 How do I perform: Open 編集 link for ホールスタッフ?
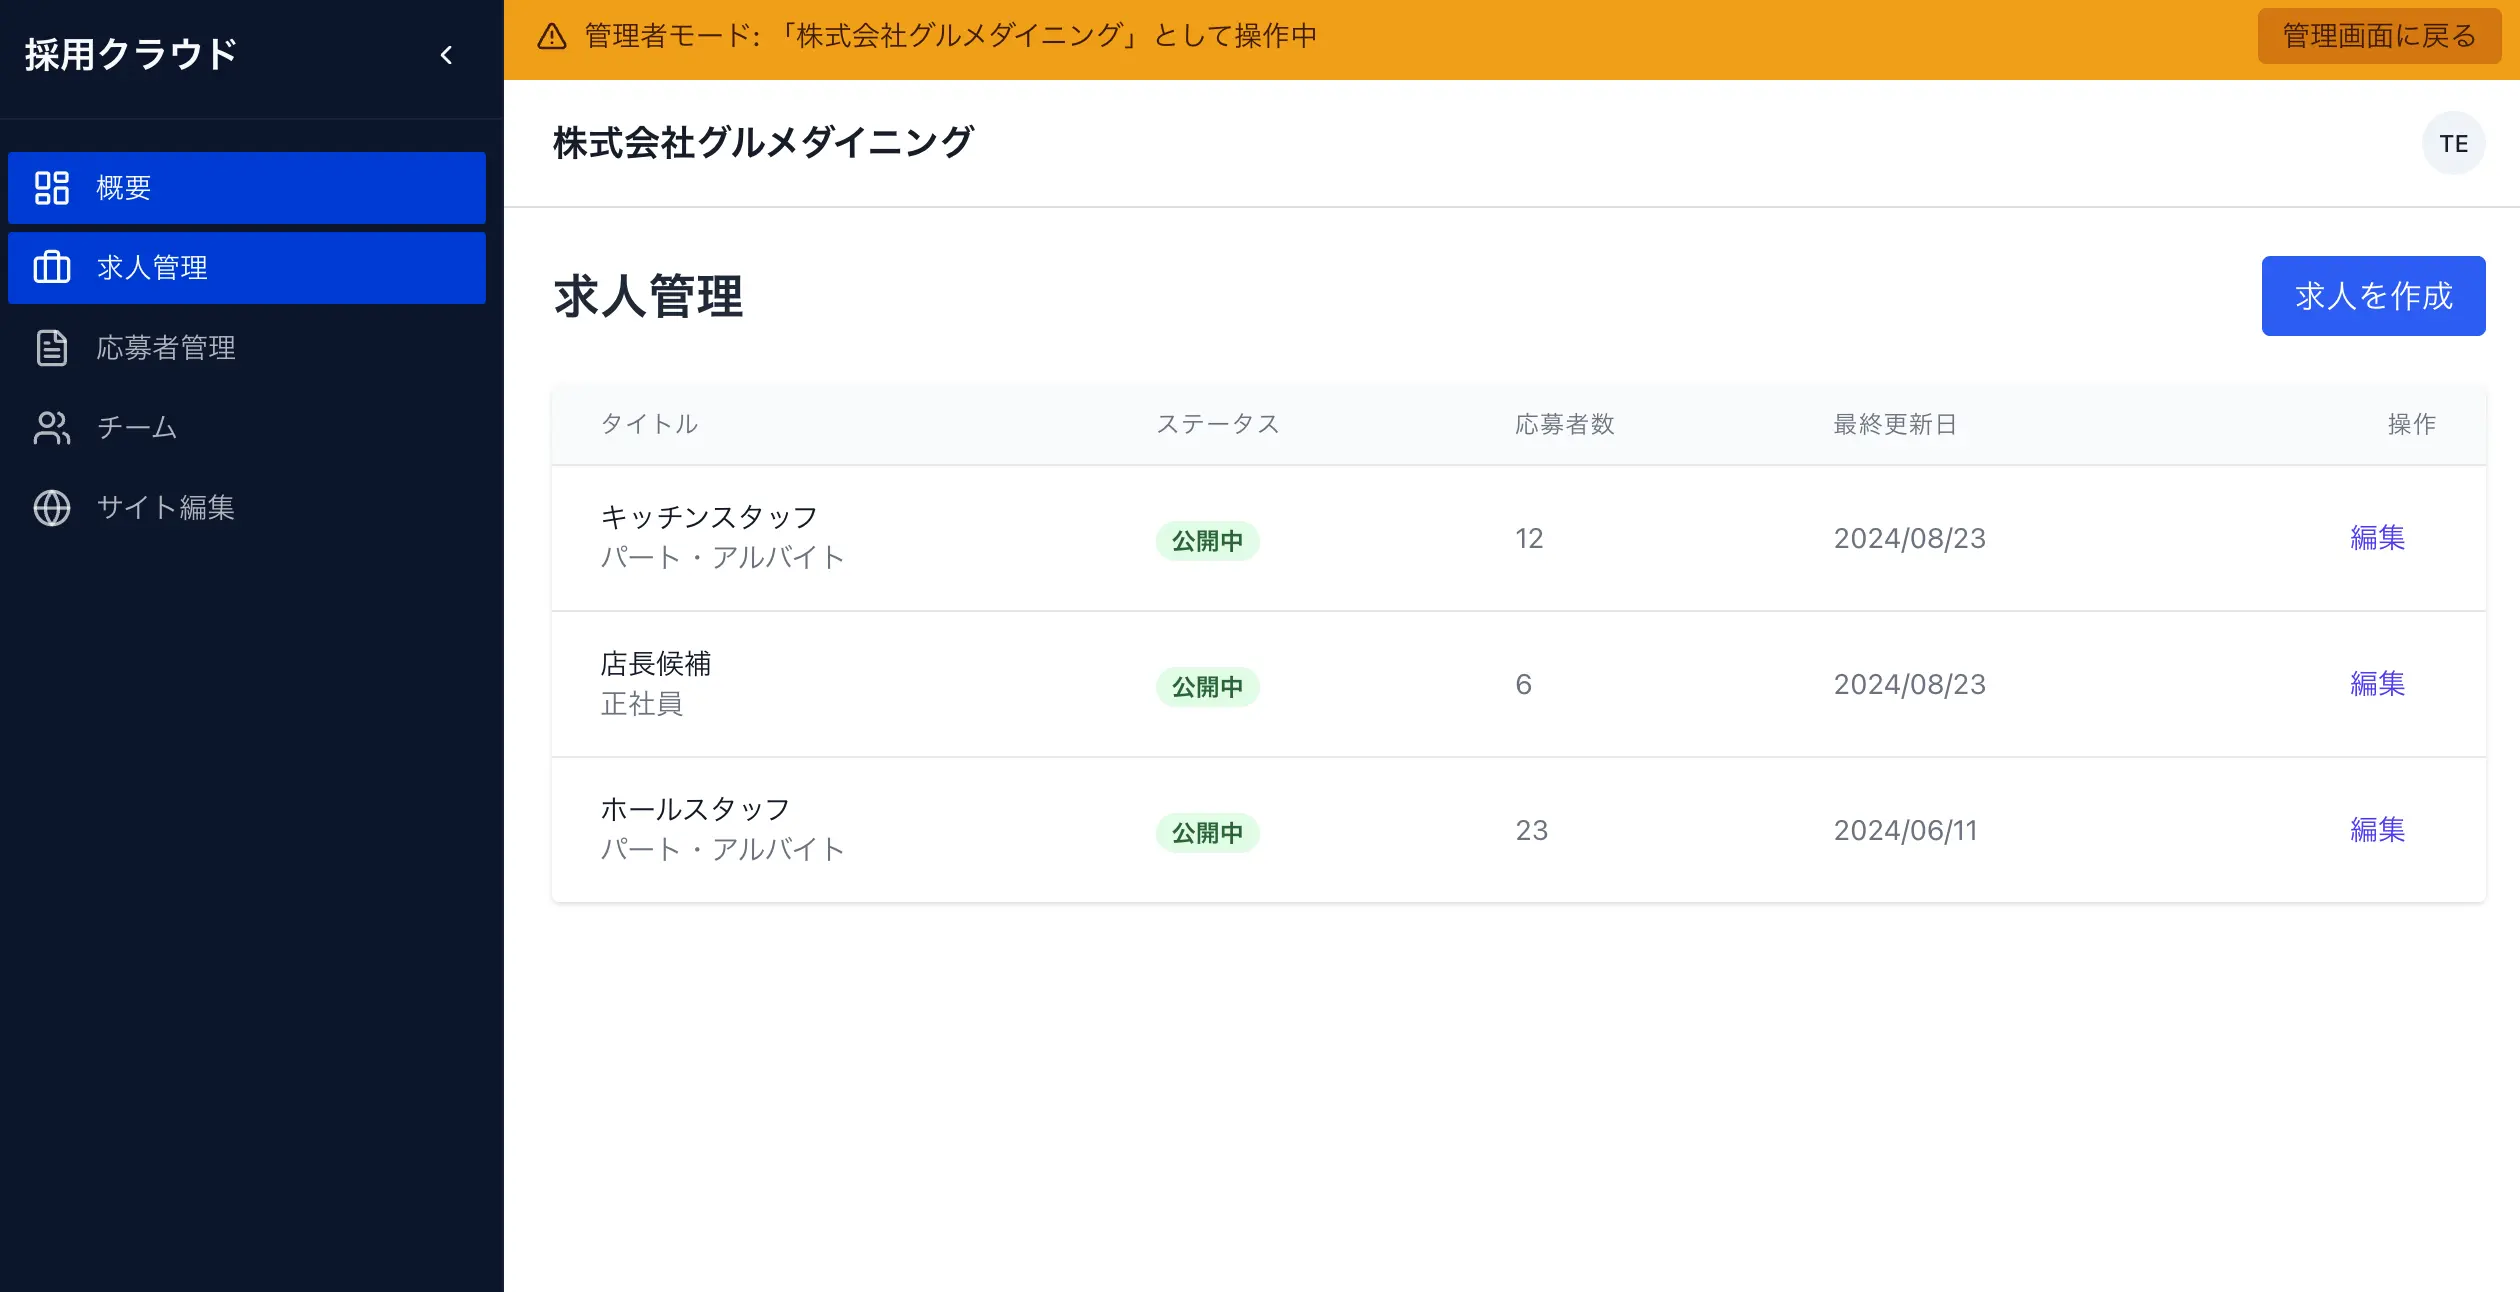(x=2378, y=830)
